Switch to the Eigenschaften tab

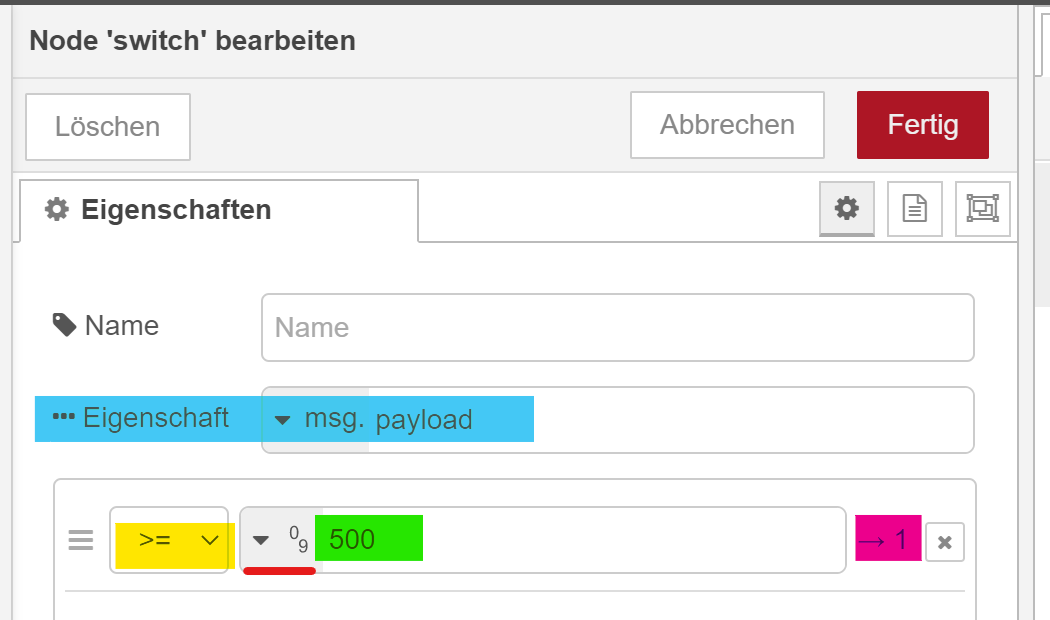point(219,210)
